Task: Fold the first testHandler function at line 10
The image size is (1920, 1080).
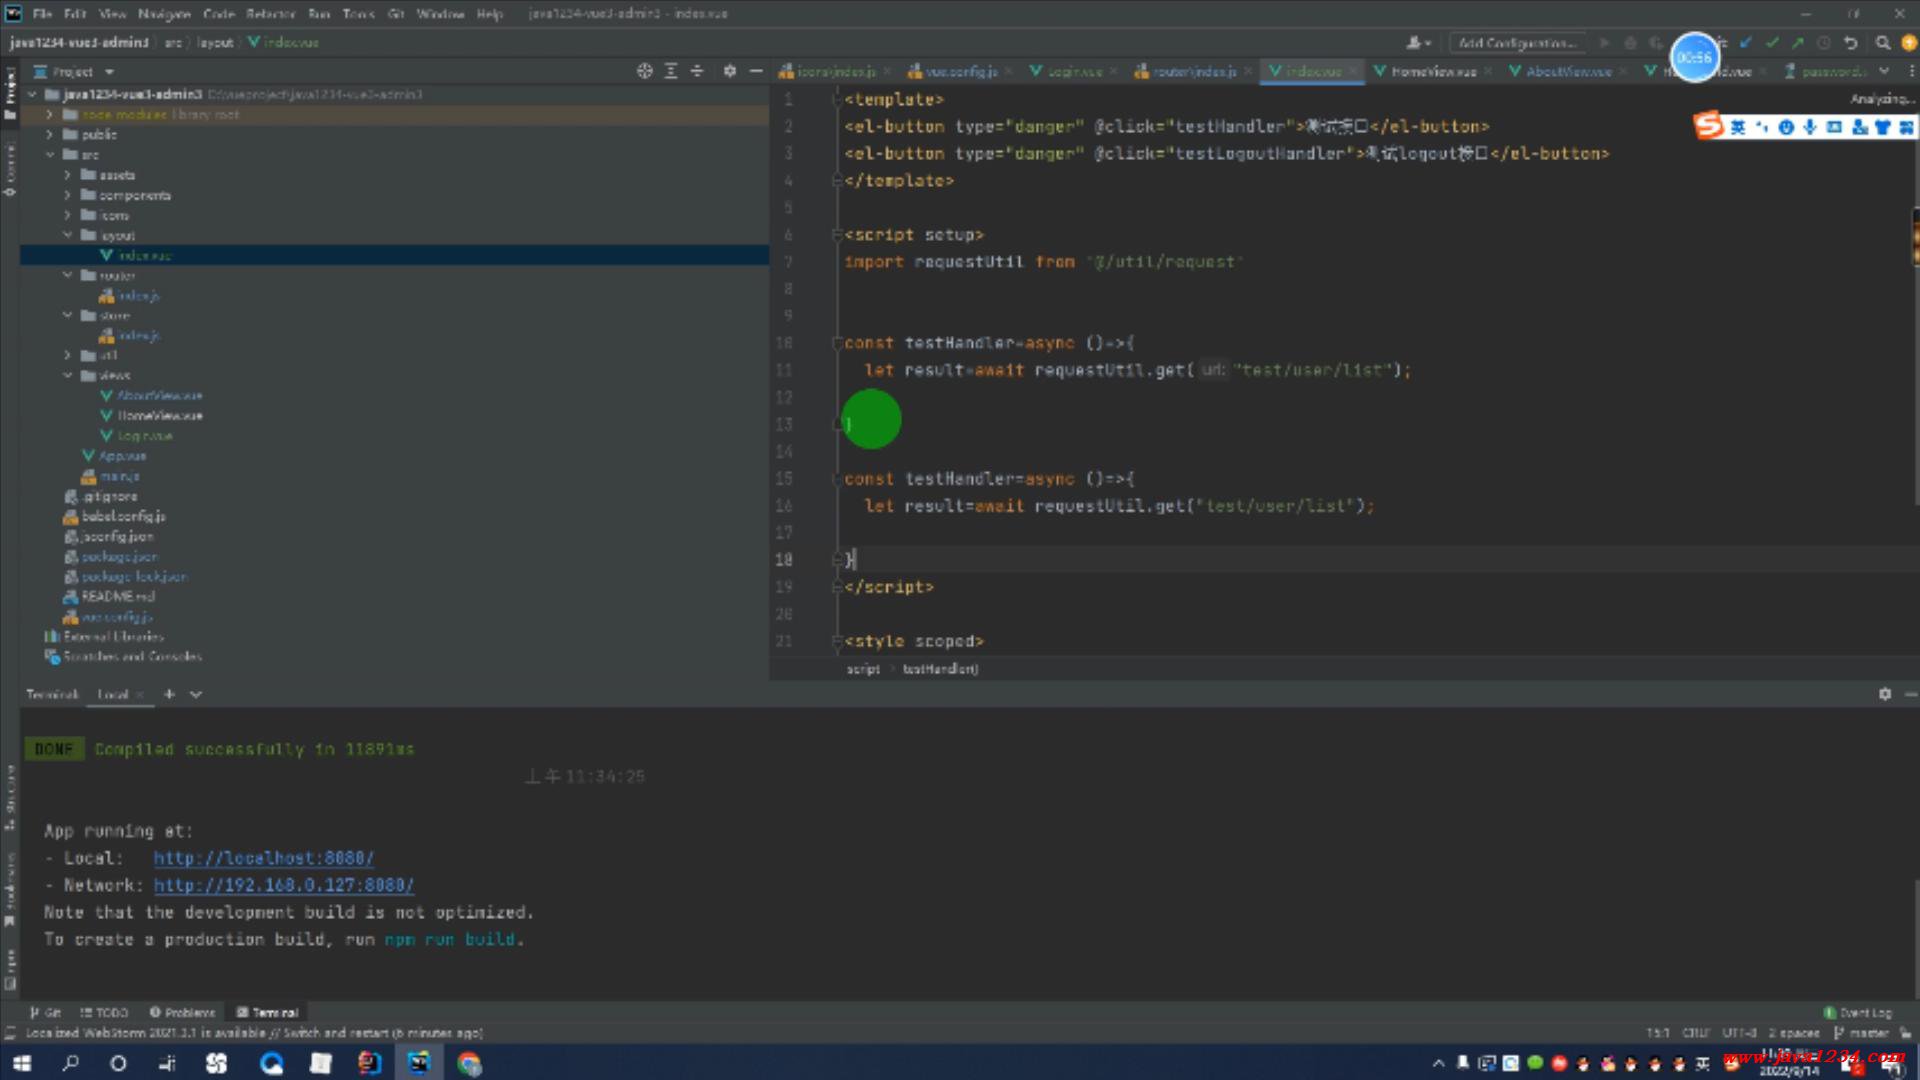Action: [x=836, y=343]
